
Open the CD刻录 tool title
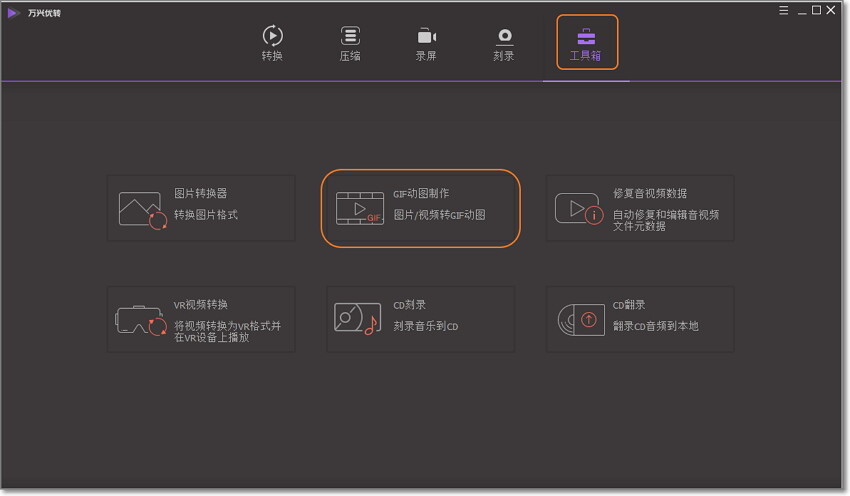pyautogui.click(x=409, y=305)
